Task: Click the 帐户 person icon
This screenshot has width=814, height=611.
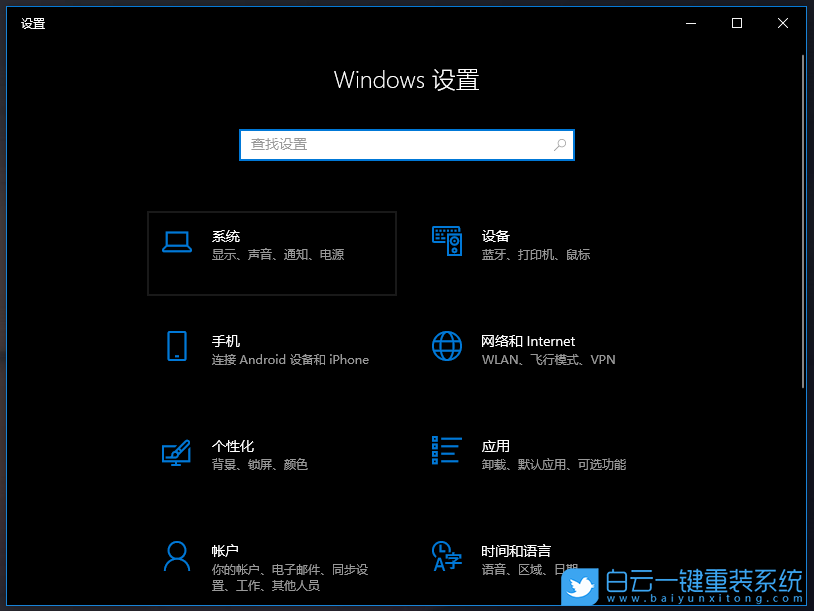Action: [x=177, y=557]
